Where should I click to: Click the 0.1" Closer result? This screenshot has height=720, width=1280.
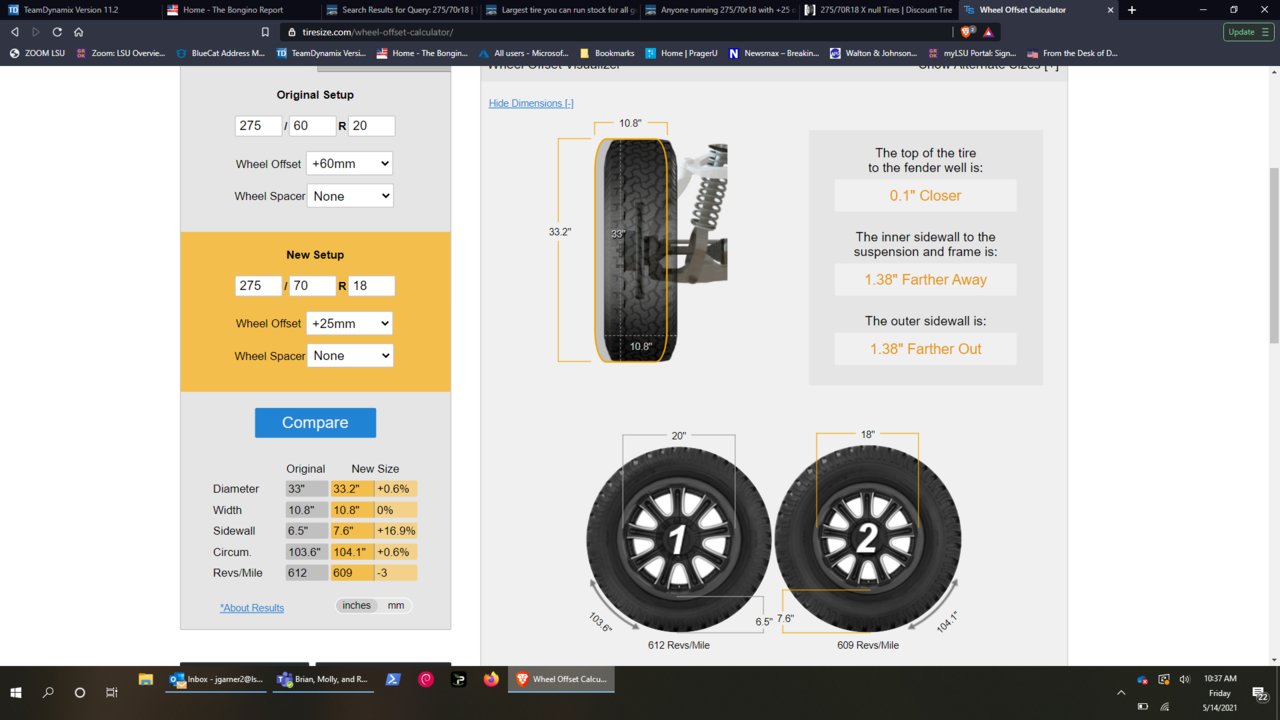click(x=925, y=196)
